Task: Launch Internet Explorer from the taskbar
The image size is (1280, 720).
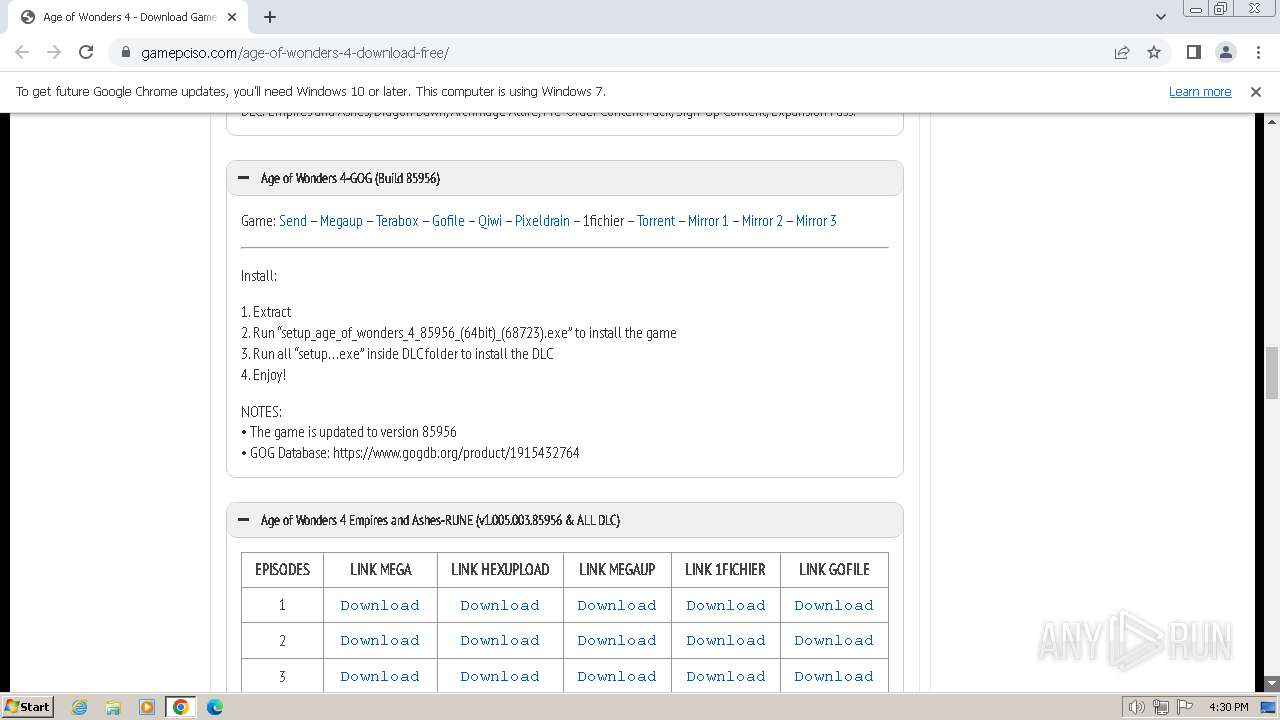Action: coord(79,707)
